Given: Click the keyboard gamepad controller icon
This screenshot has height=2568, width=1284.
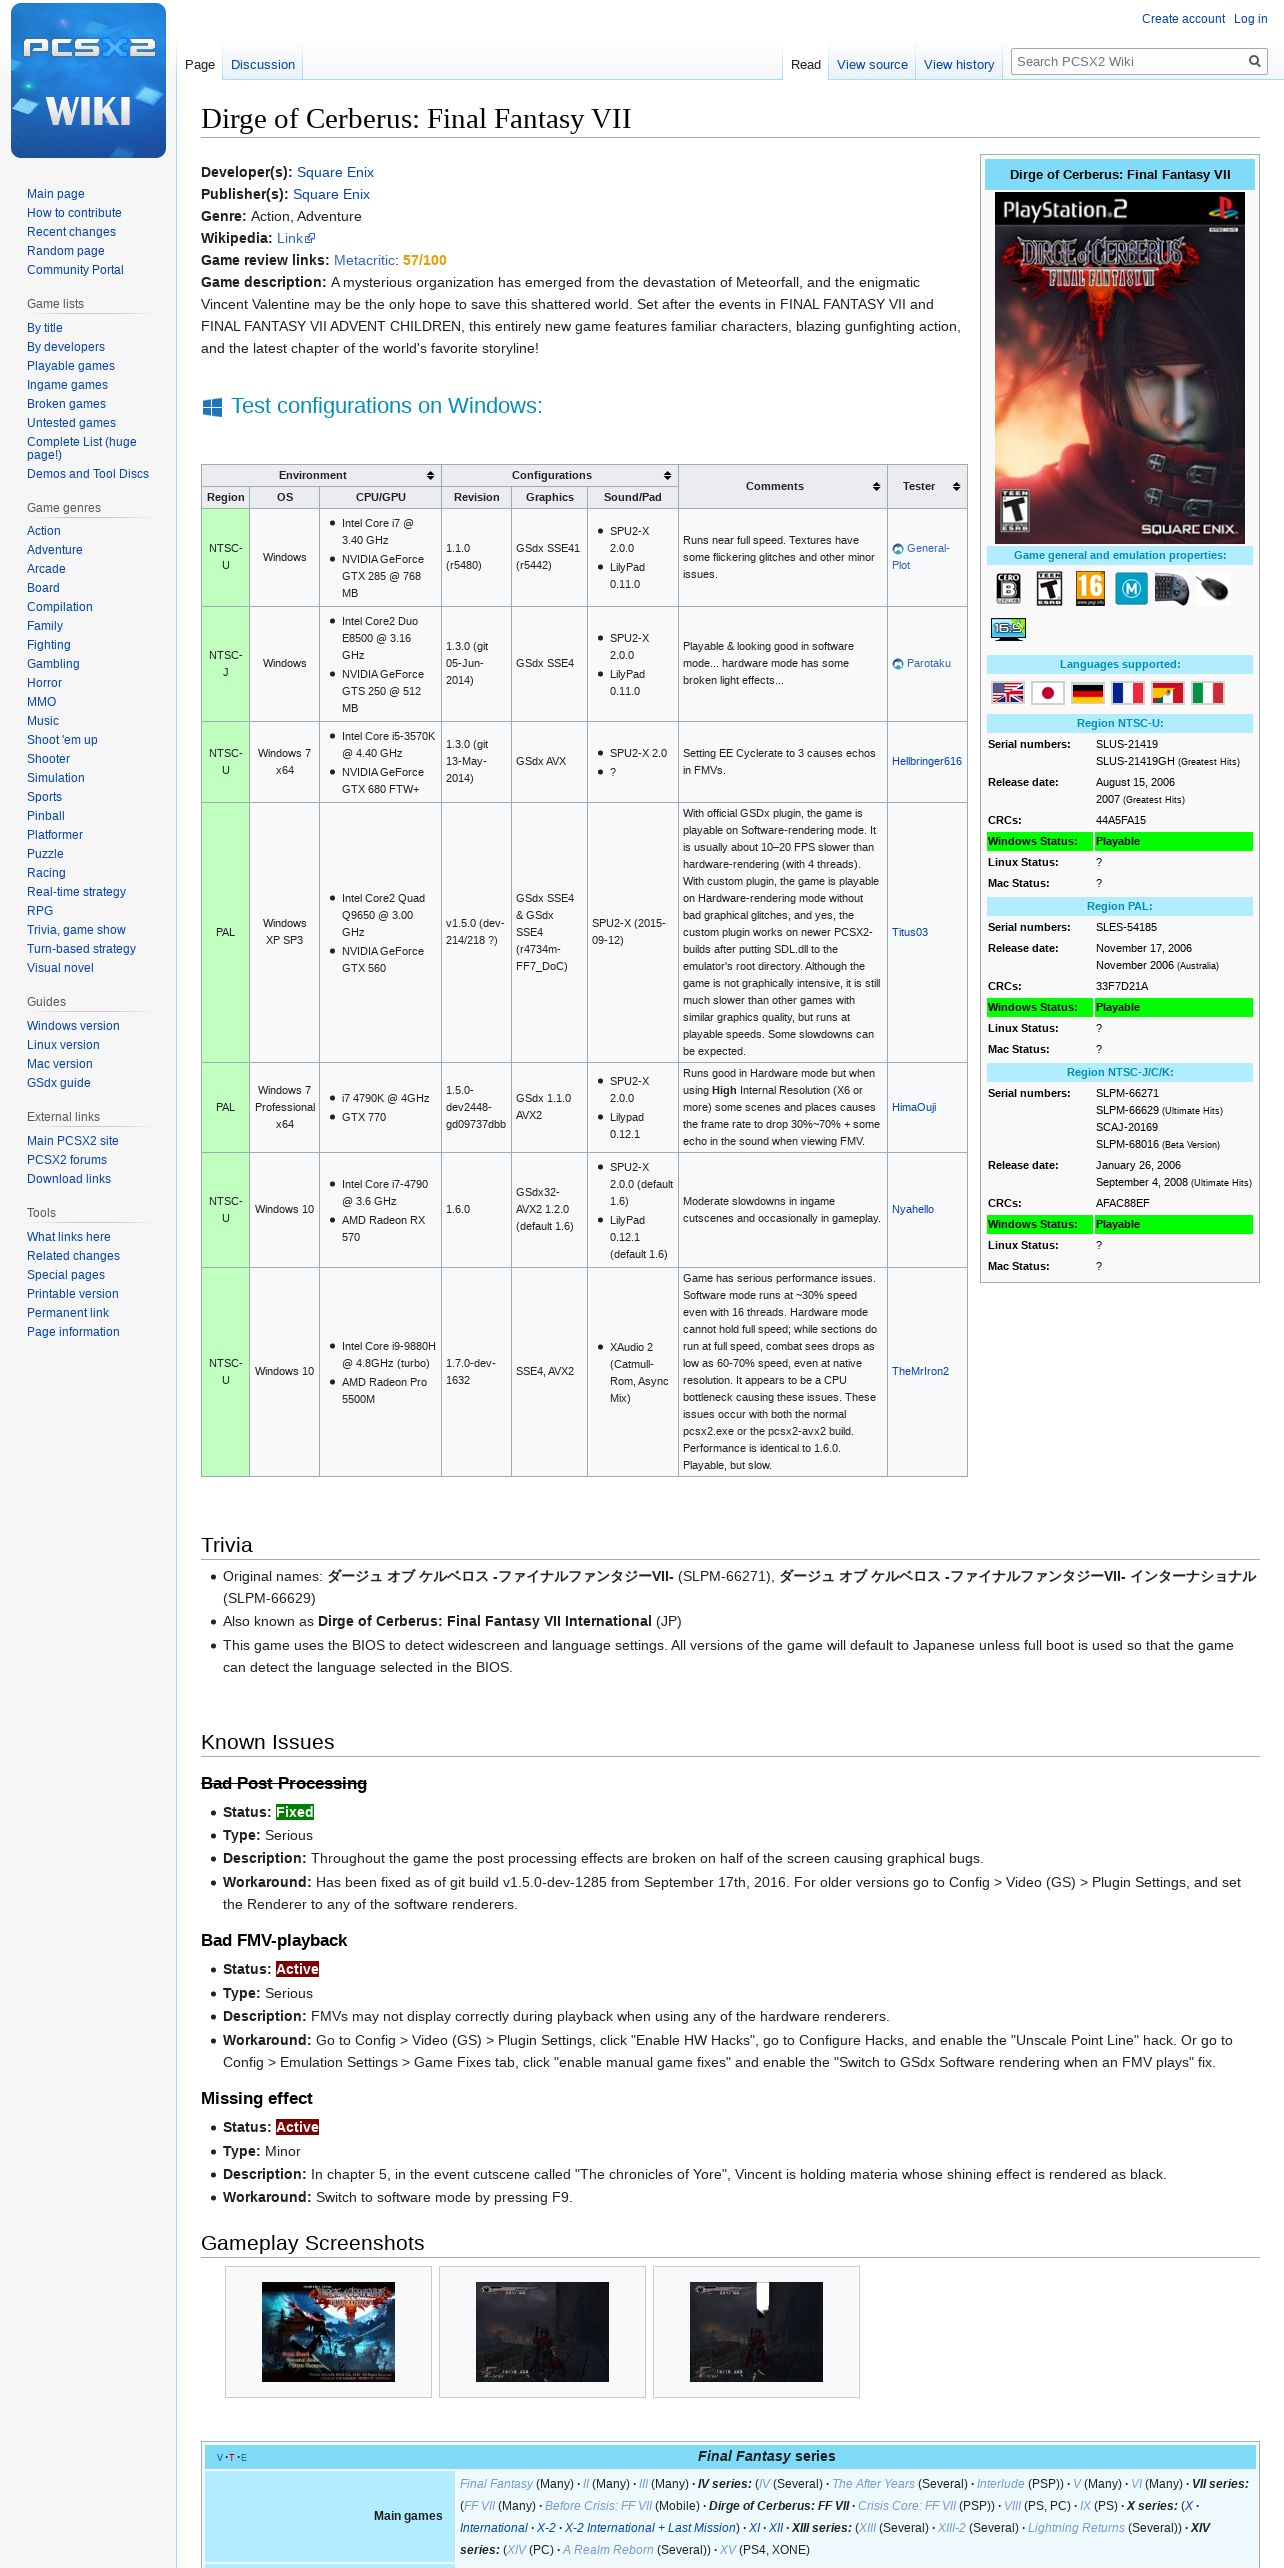Looking at the screenshot, I should (1171, 589).
